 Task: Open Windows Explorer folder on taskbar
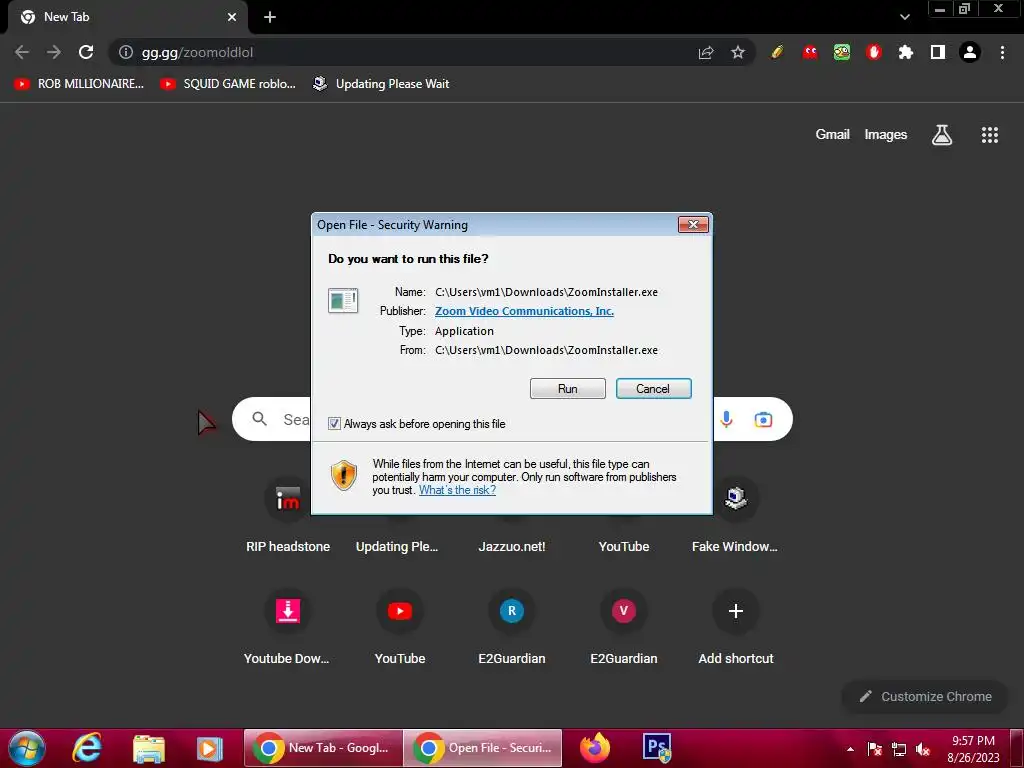coord(149,748)
